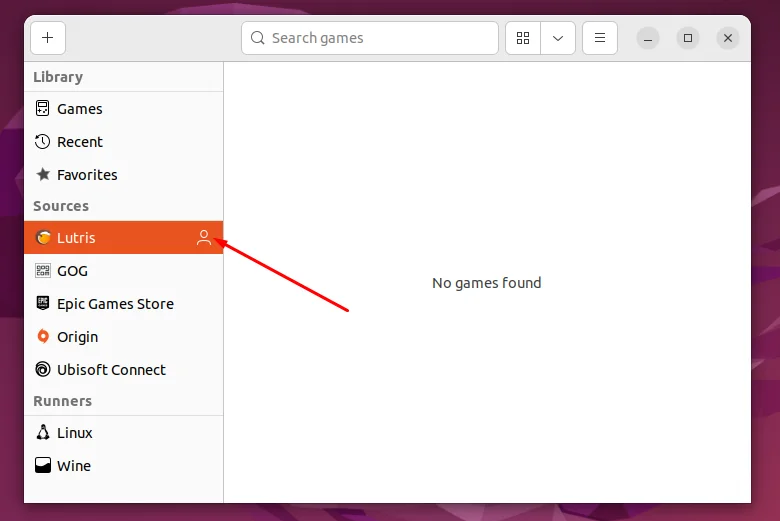The height and width of the screenshot is (521, 780).
Task: Select the Linux runner
Action: click(124, 432)
